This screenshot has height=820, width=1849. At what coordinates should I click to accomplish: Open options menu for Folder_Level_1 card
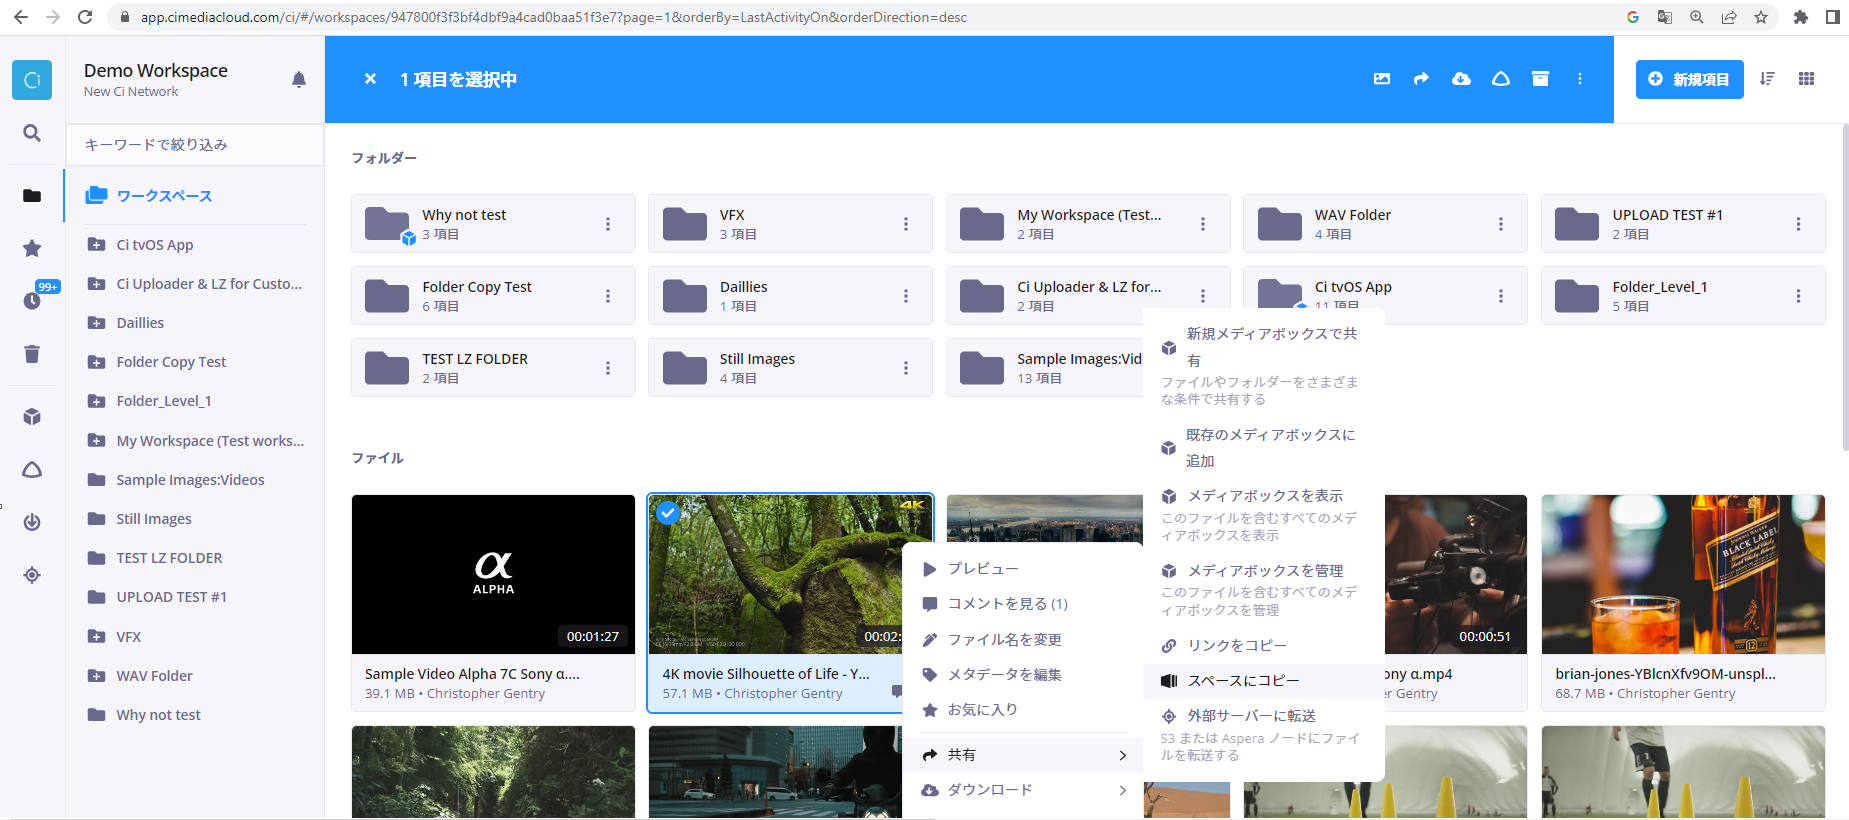[x=1798, y=296]
